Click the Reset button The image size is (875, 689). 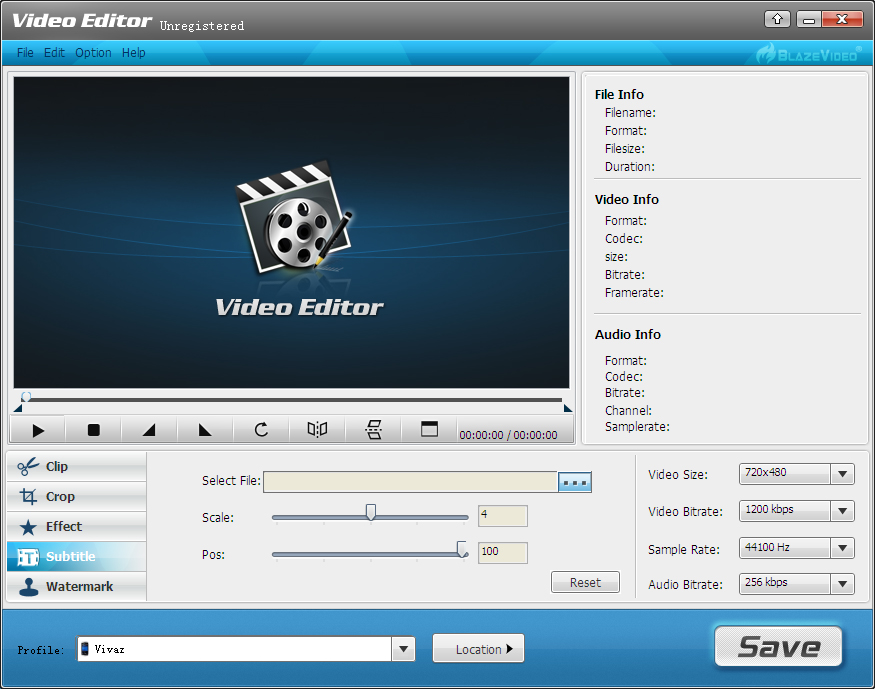coord(585,582)
